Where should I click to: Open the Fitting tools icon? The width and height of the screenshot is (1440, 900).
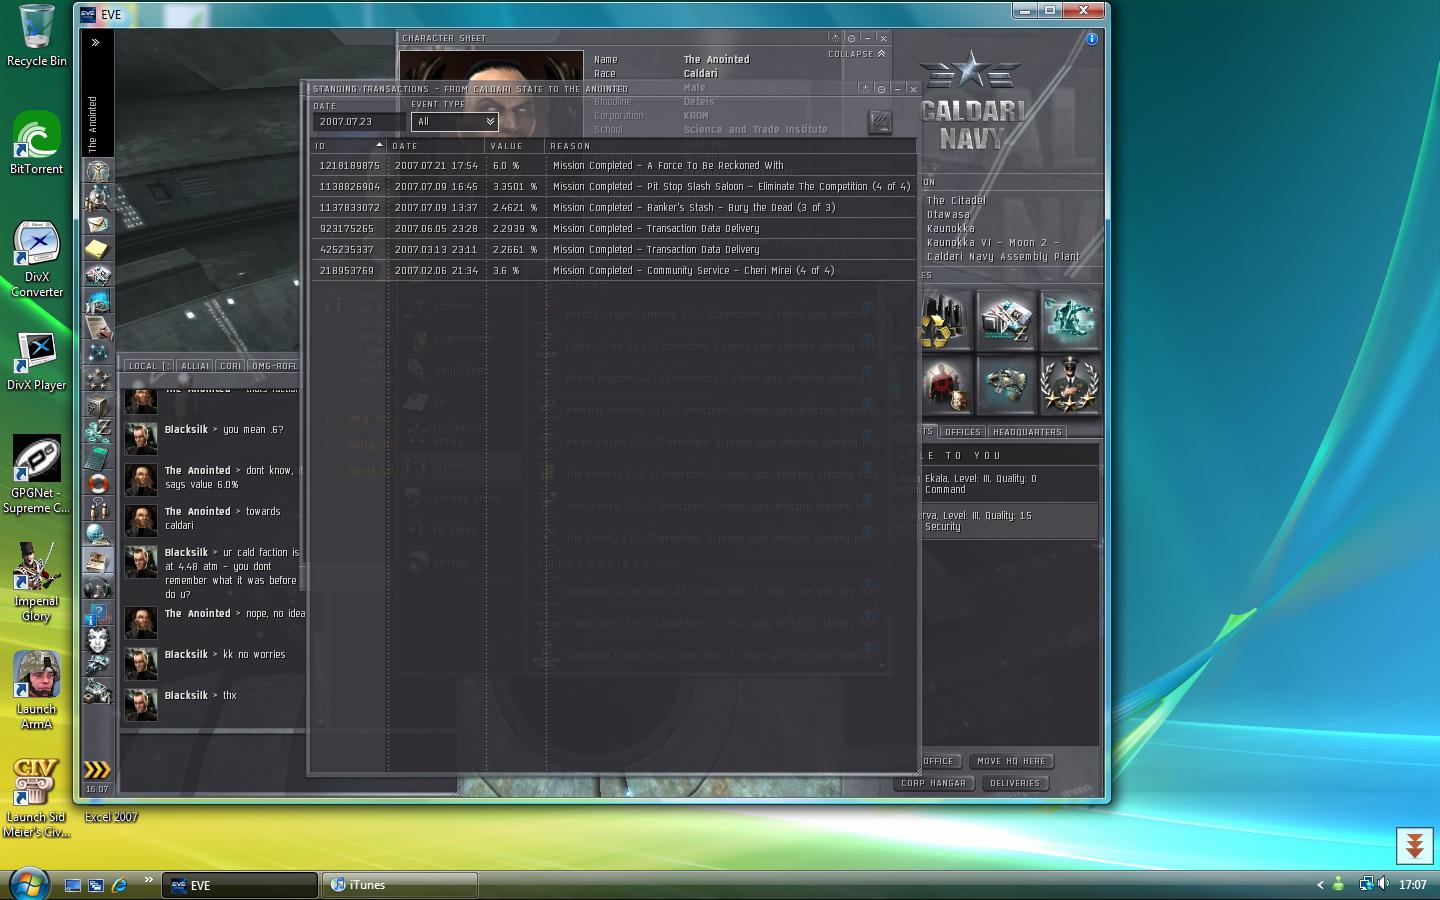click(98, 665)
